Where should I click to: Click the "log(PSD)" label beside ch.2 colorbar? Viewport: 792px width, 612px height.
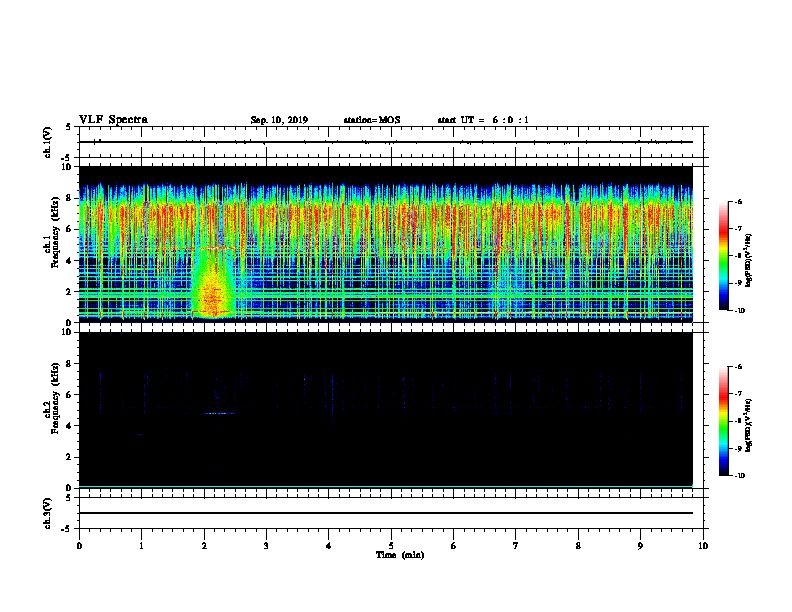pyautogui.click(x=749, y=425)
